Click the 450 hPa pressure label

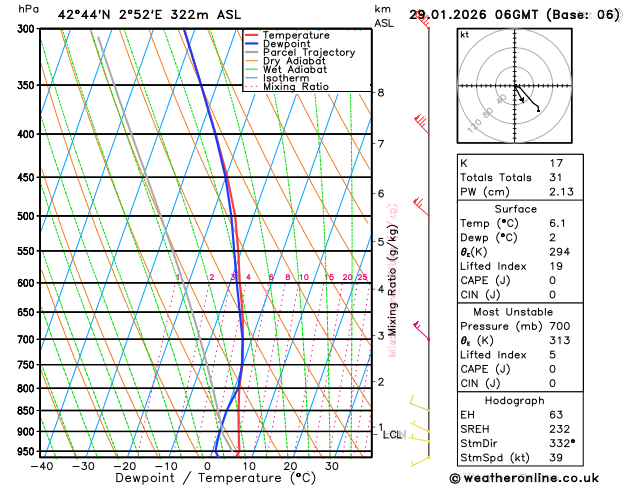28,177
